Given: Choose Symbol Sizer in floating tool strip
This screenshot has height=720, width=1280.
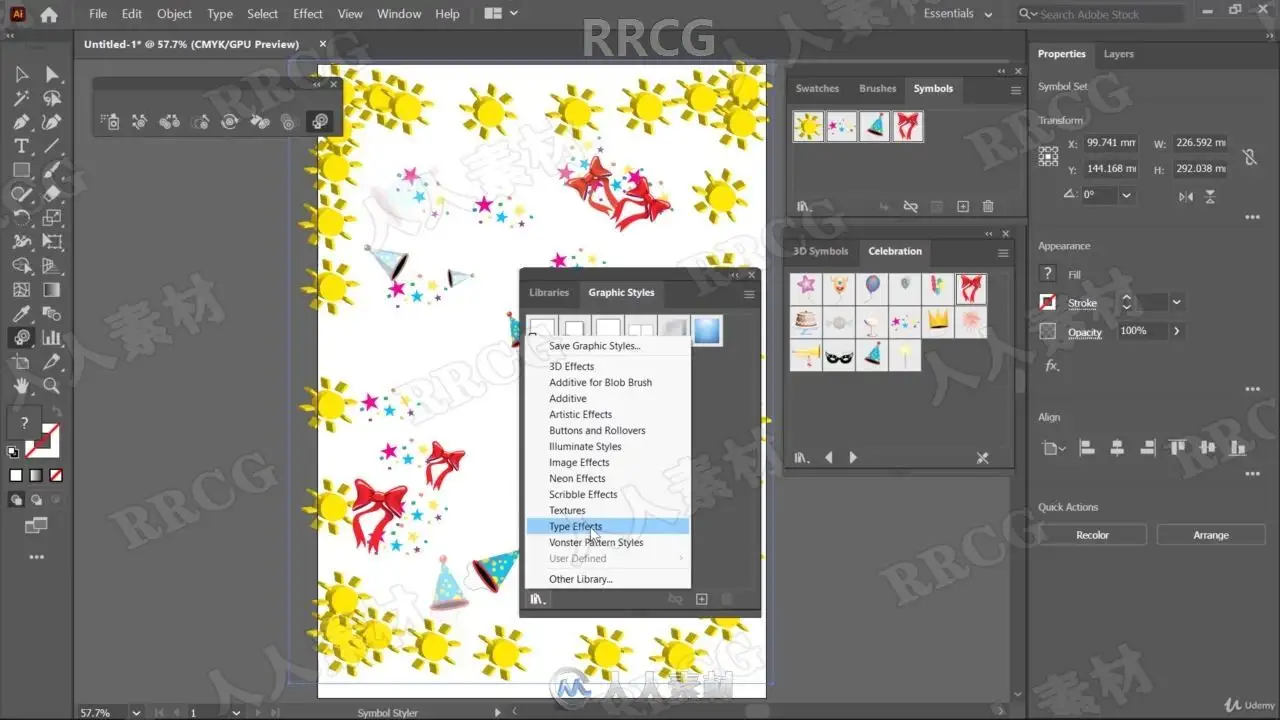Looking at the screenshot, I should click(x=200, y=122).
